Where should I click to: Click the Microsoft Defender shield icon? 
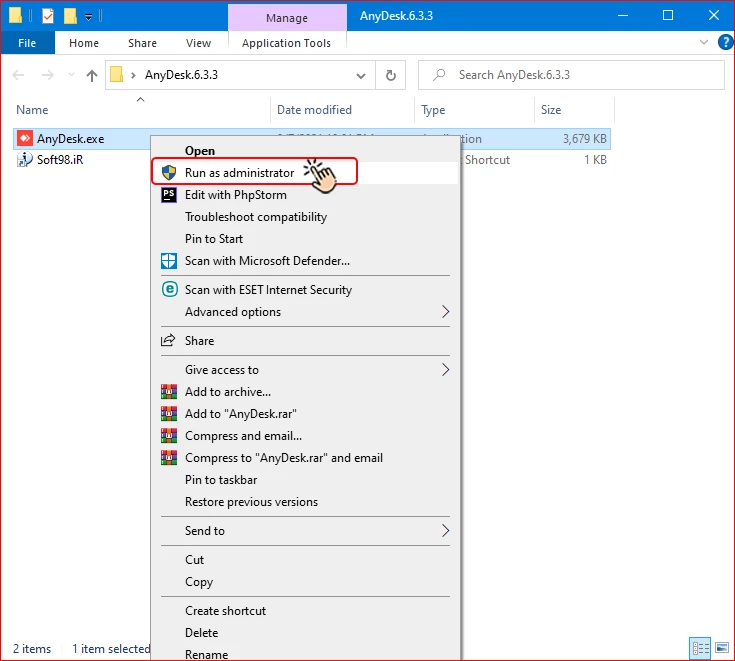[169, 261]
